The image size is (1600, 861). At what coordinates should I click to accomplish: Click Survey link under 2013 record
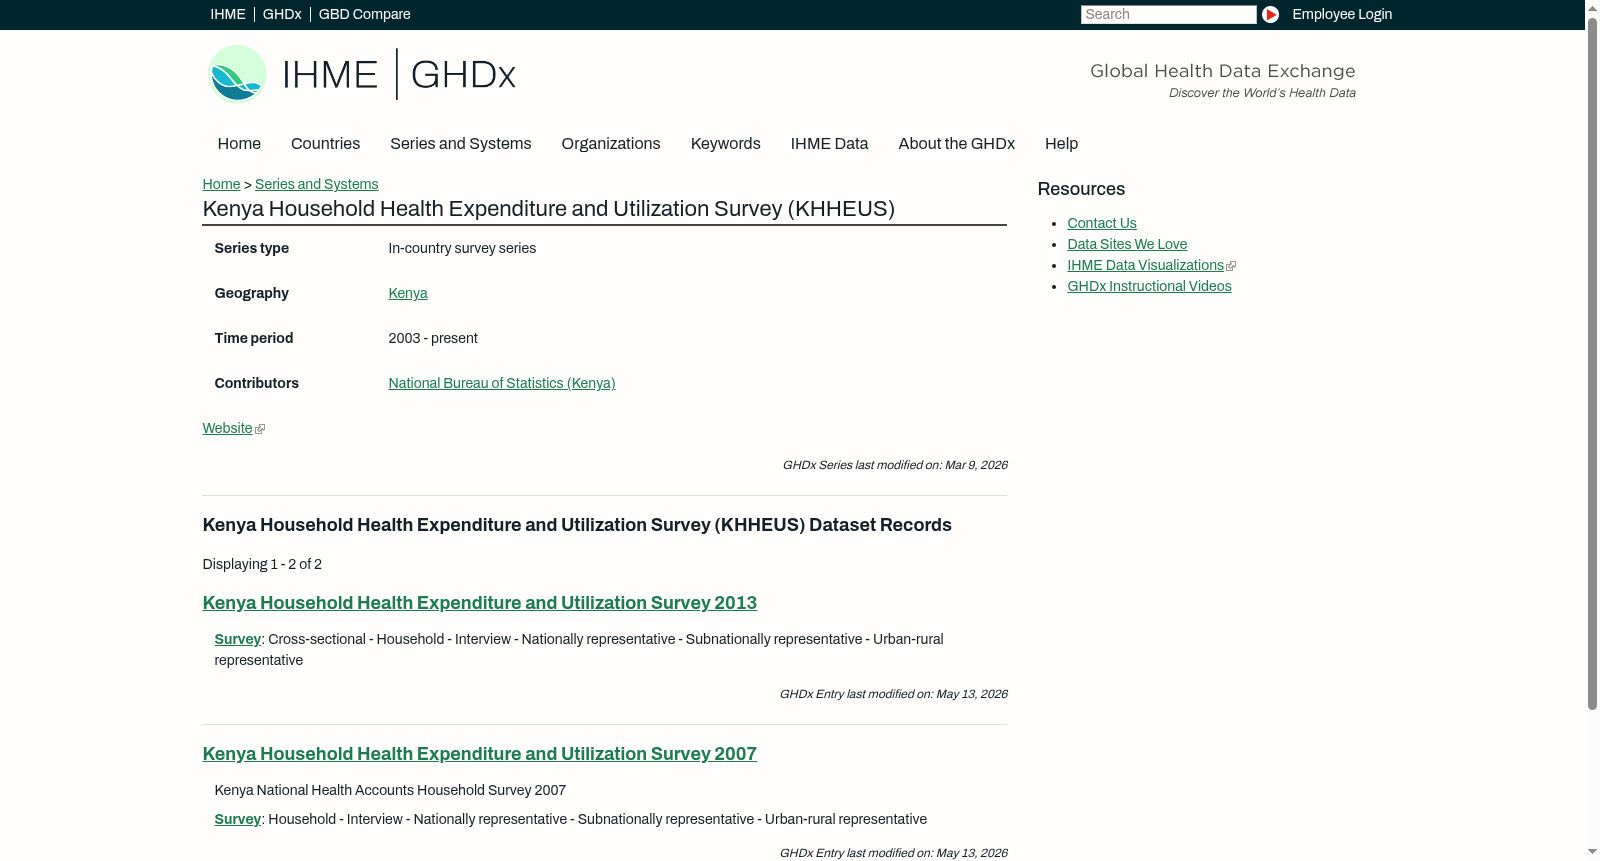pos(237,639)
